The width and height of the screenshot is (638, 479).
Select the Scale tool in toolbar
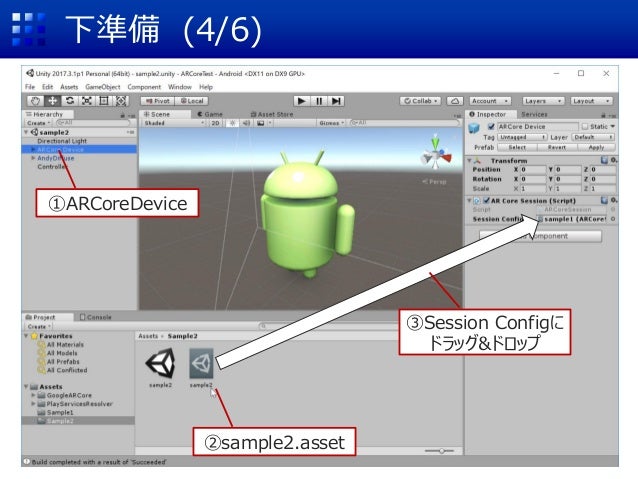point(87,101)
